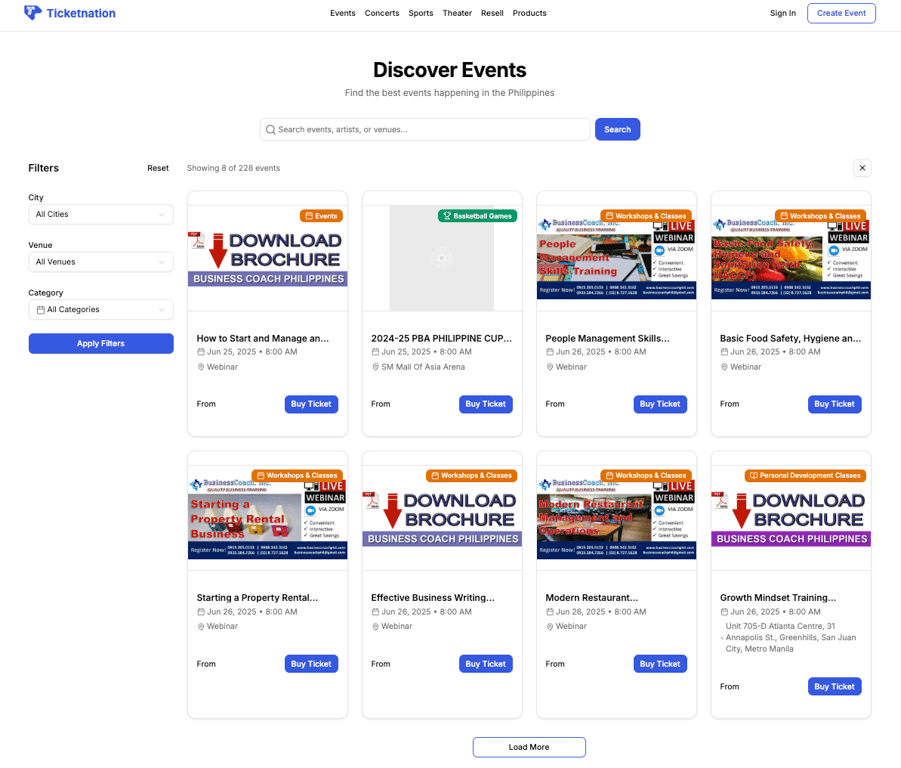901x768 pixels.
Task: Open the Events nav menu
Action: 342,13
